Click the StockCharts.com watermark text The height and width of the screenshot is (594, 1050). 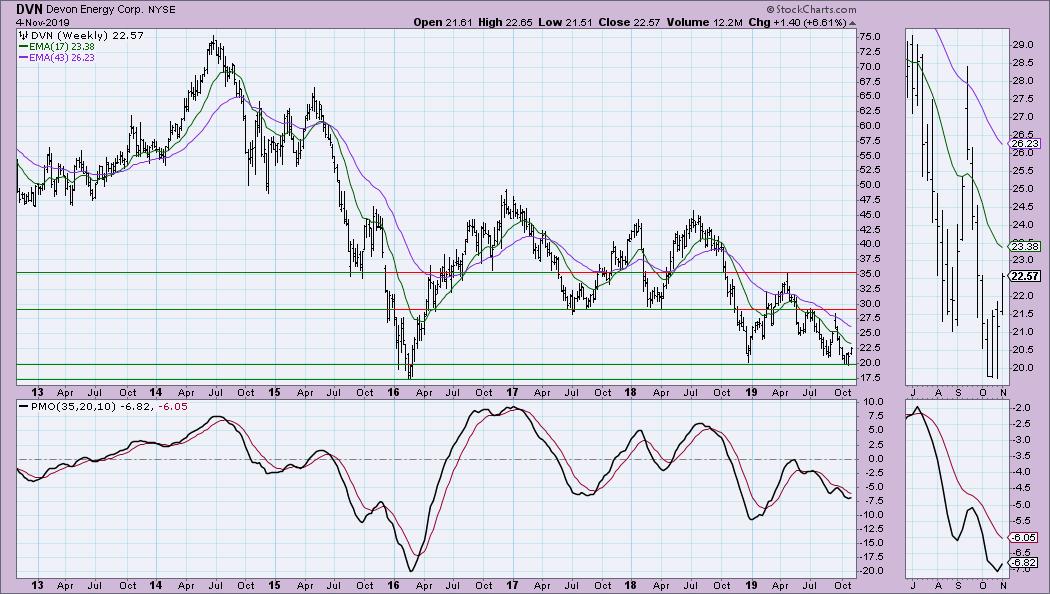click(815, 9)
